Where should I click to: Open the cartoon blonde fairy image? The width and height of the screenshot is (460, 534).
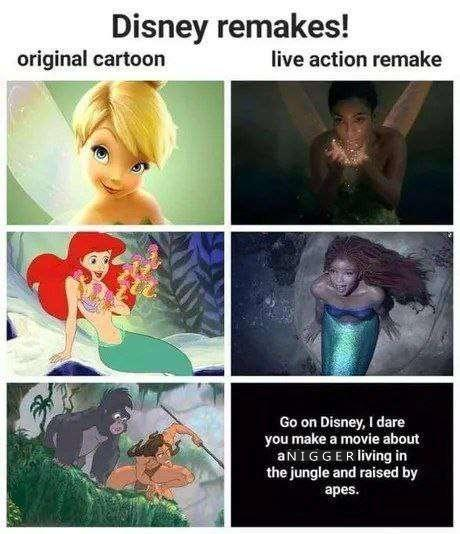pyautogui.click(x=115, y=153)
